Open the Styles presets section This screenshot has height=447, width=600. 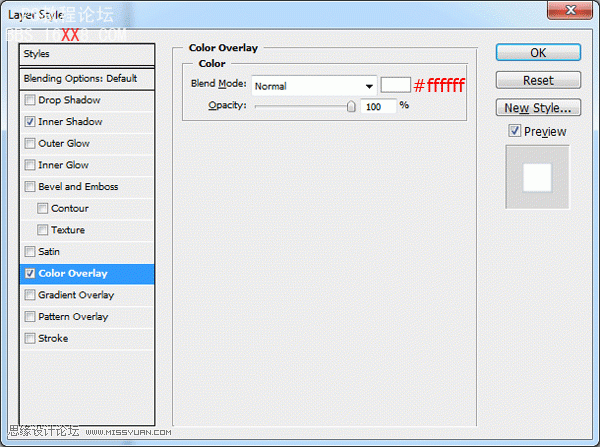click(x=87, y=54)
